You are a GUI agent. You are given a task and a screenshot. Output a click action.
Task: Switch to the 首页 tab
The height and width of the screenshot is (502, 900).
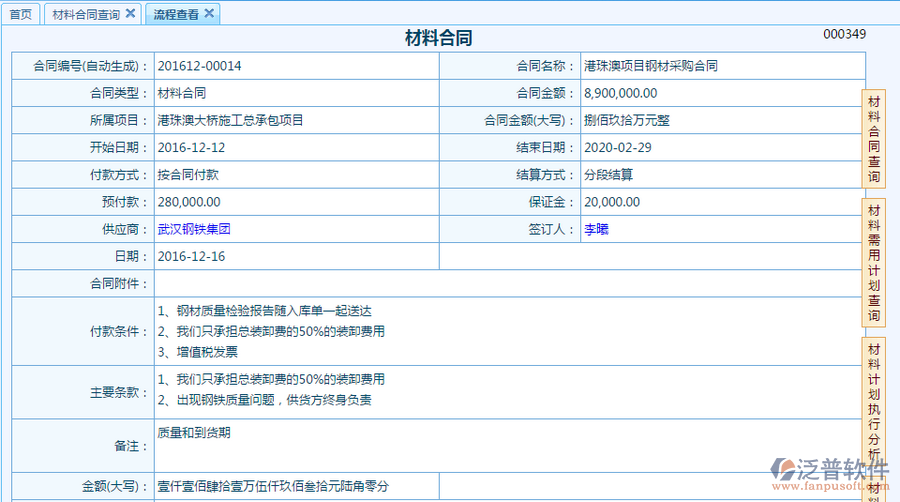tap(21, 14)
